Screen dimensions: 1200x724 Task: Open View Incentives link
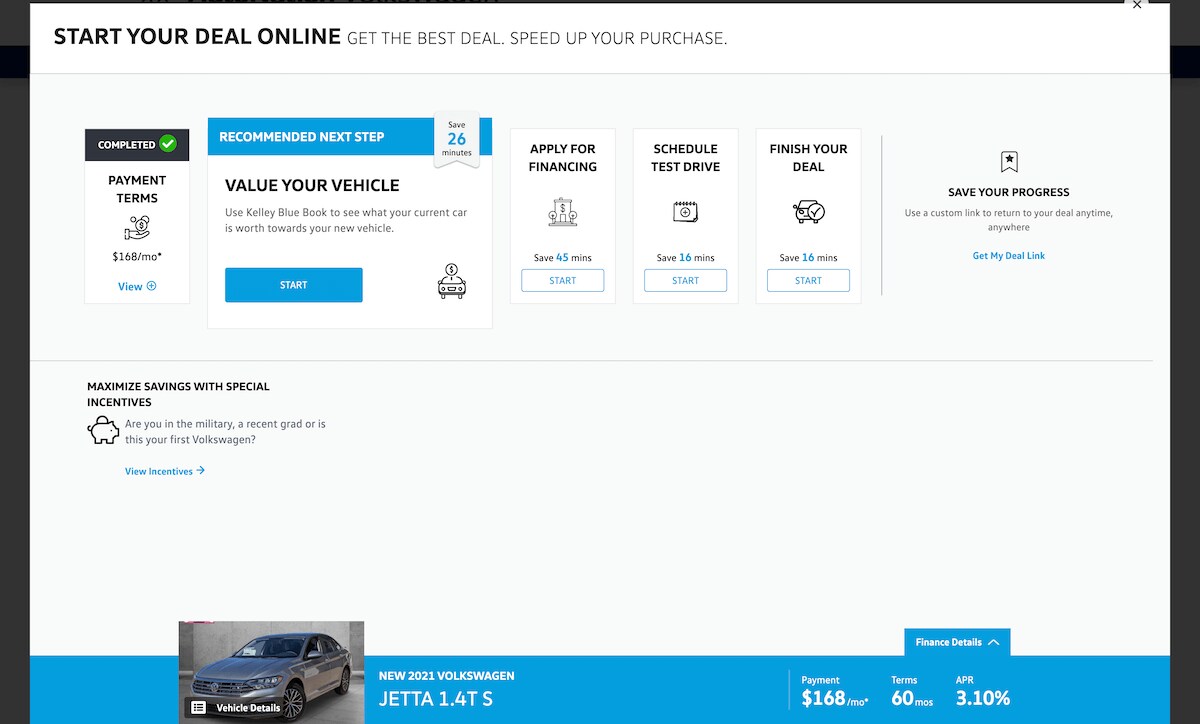(x=165, y=471)
